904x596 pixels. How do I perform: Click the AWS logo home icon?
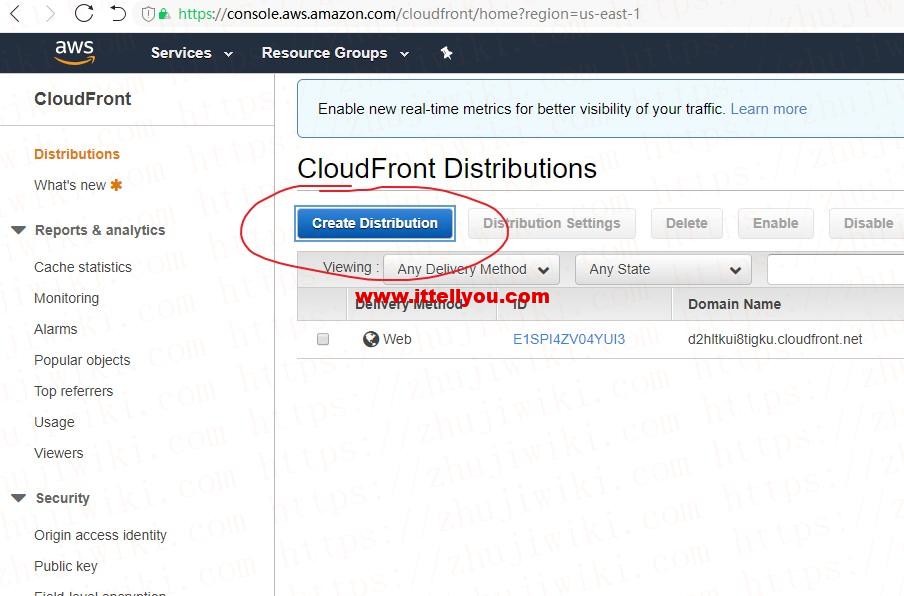coord(74,52)
